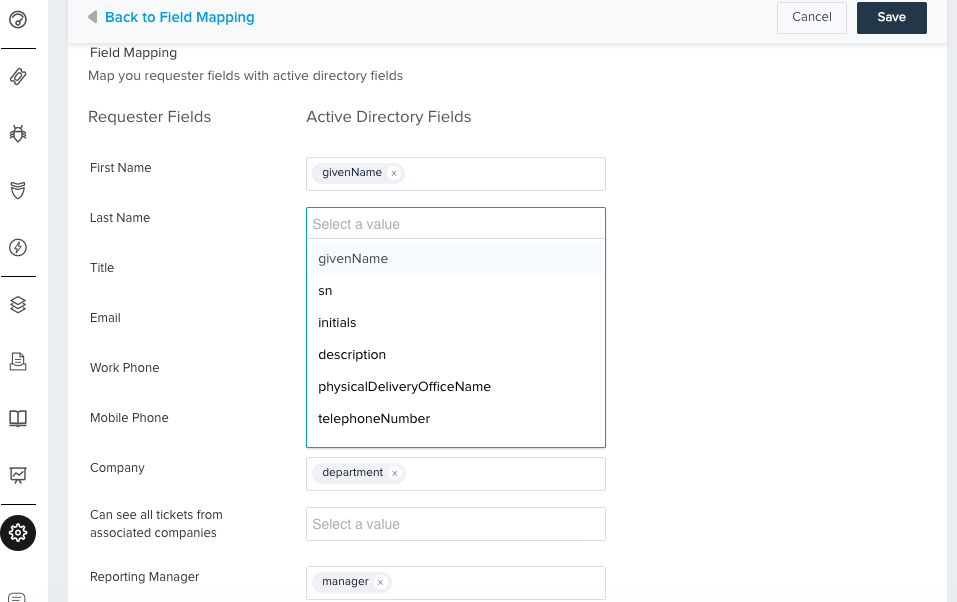Open the First Name directory field dropdown
The width and height of the screenshot is (957, 602).
(456, 174)
